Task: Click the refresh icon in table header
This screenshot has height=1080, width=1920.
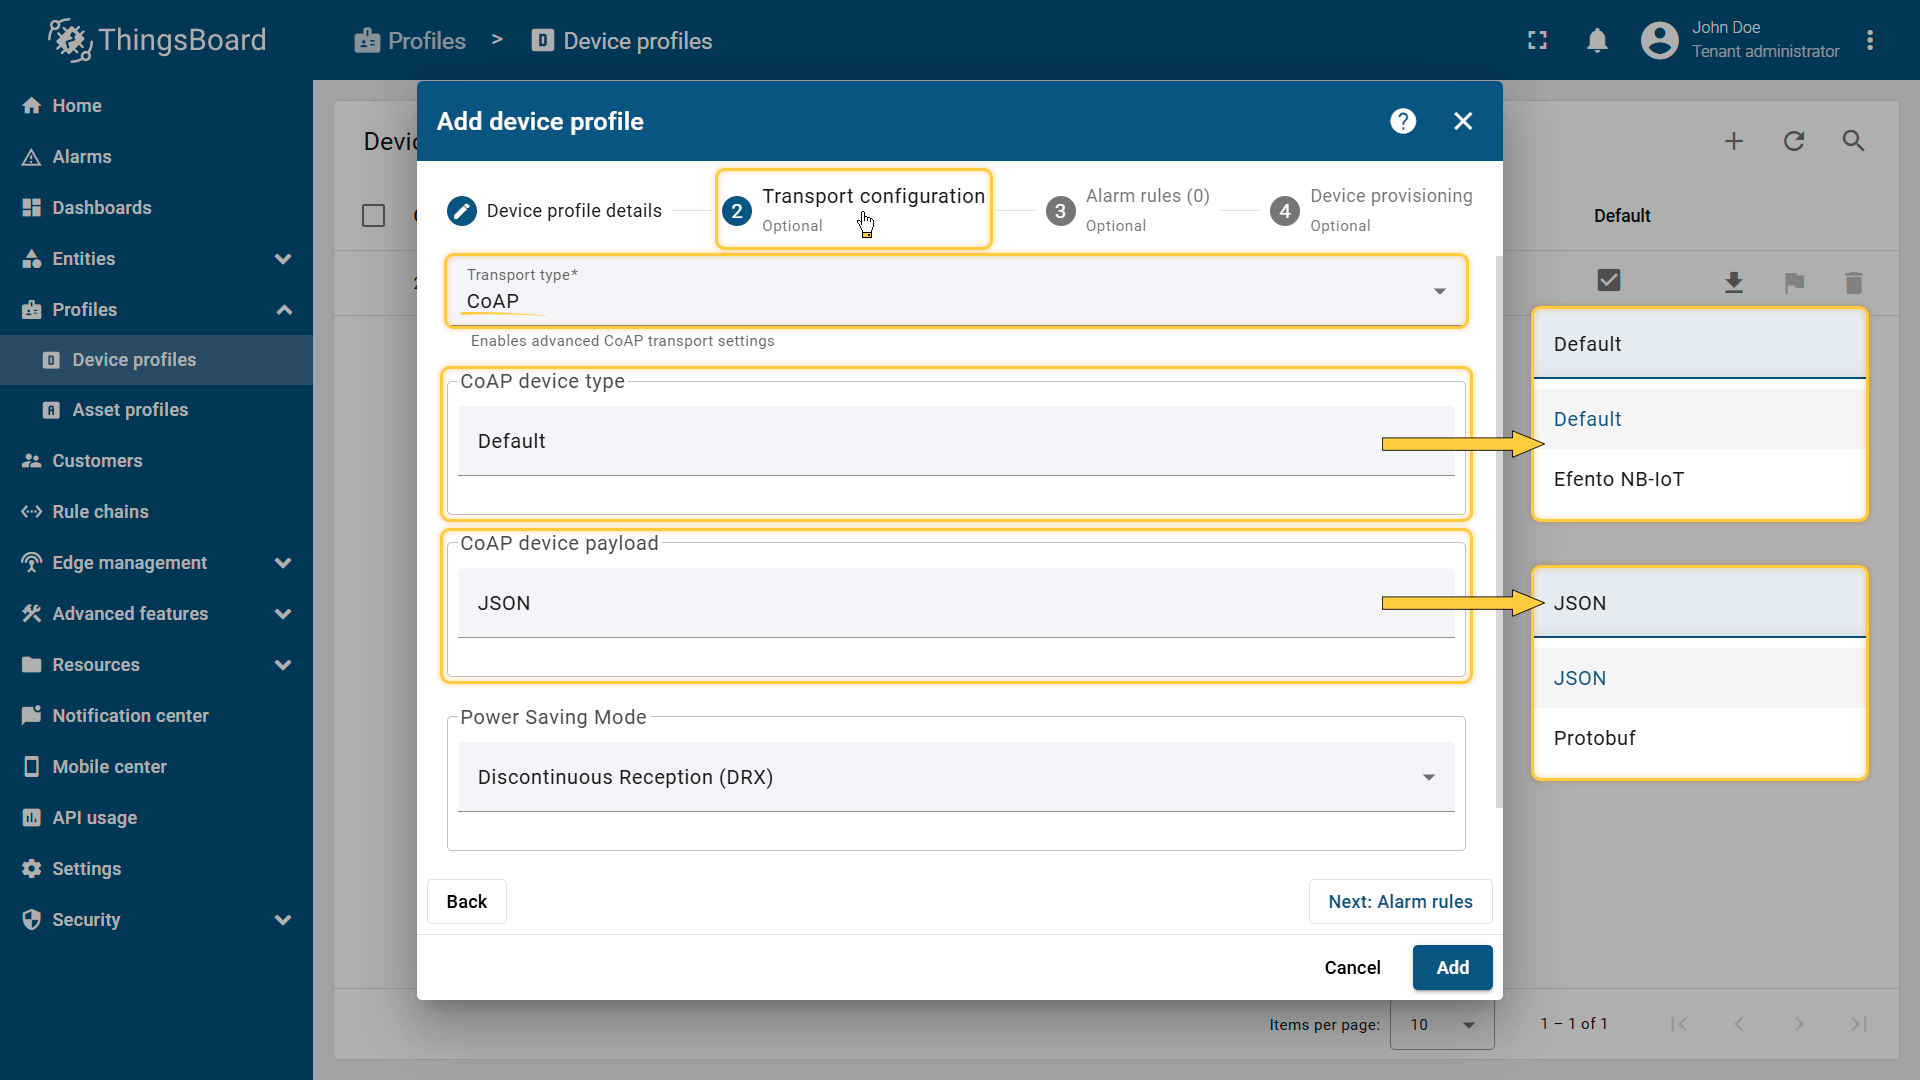Action: tap(1794, 141)
